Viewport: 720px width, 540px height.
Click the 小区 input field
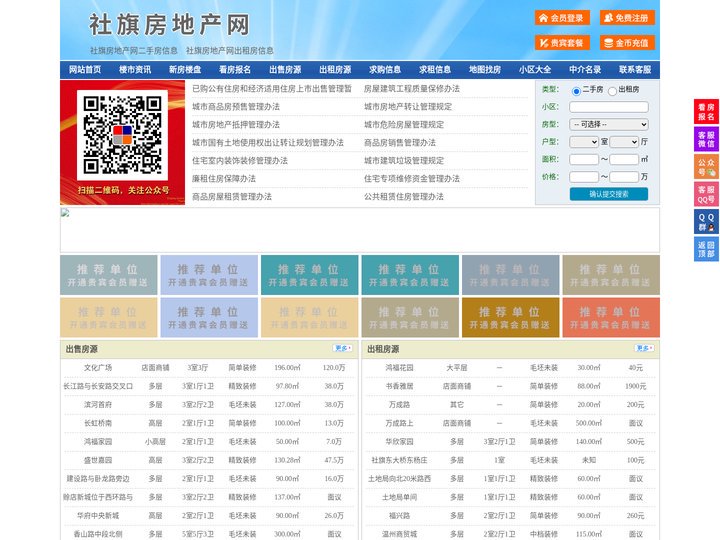609,107
